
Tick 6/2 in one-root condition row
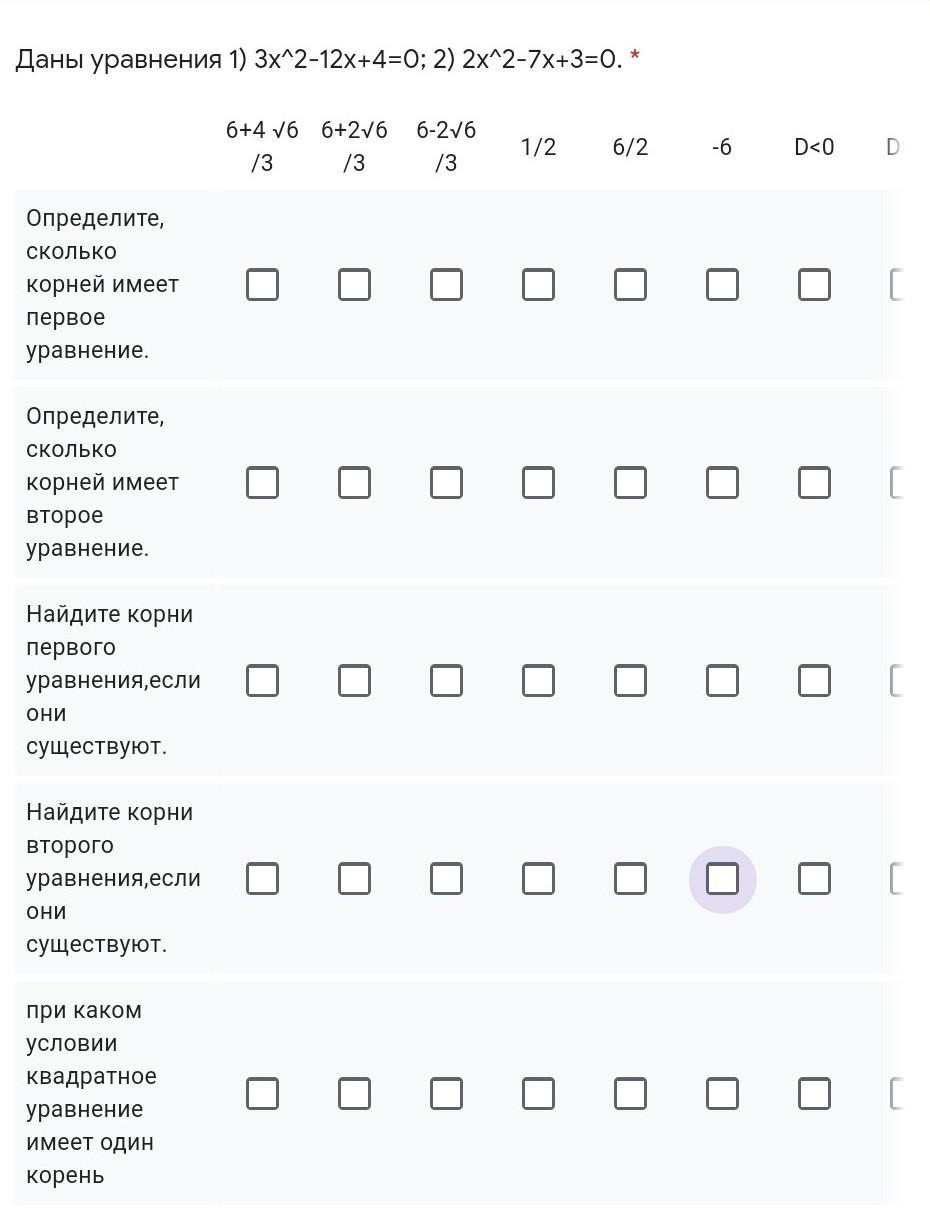point(630,1094)
